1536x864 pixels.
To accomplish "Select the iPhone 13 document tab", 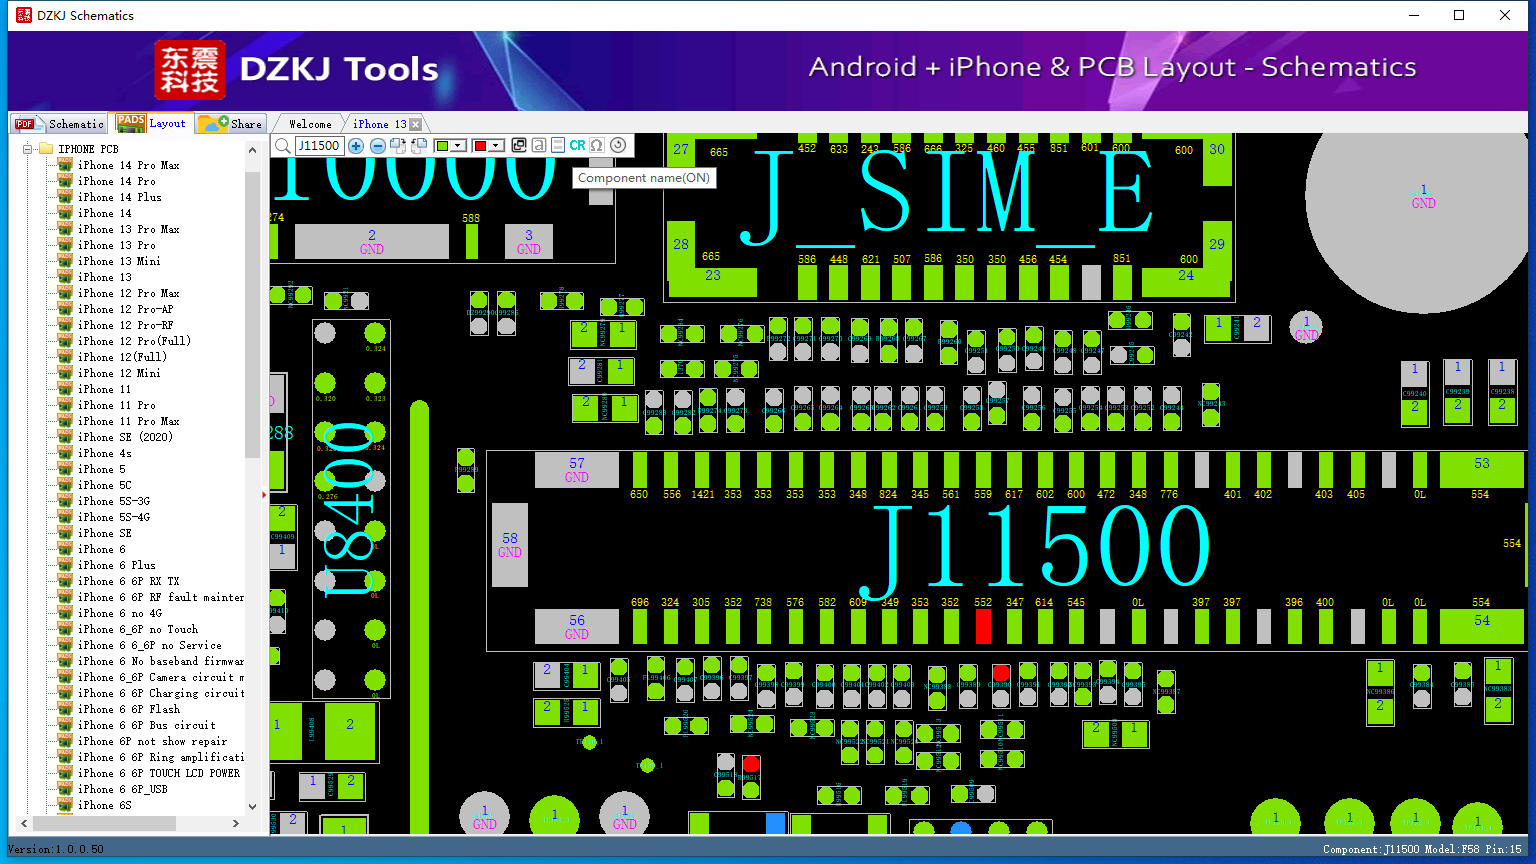I will click(x=380, y=124).
